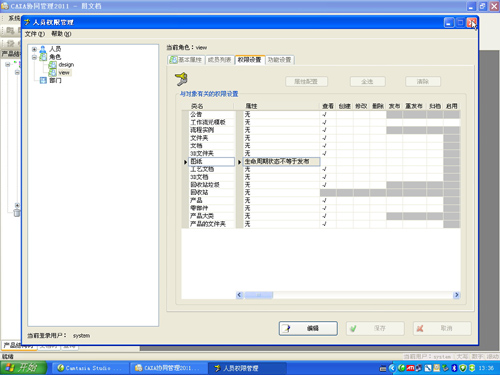This screenshot has width=500, height=375.
Task: Click the horizontal scrollbar thumb under table
Action: click(259, 295)
